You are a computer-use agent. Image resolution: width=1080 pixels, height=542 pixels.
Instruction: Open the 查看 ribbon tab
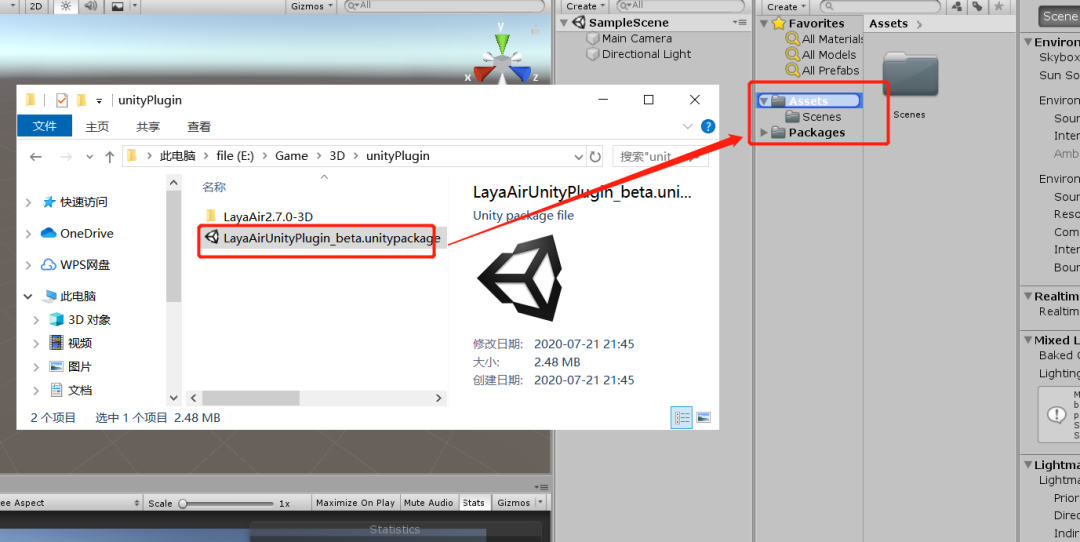199,127
